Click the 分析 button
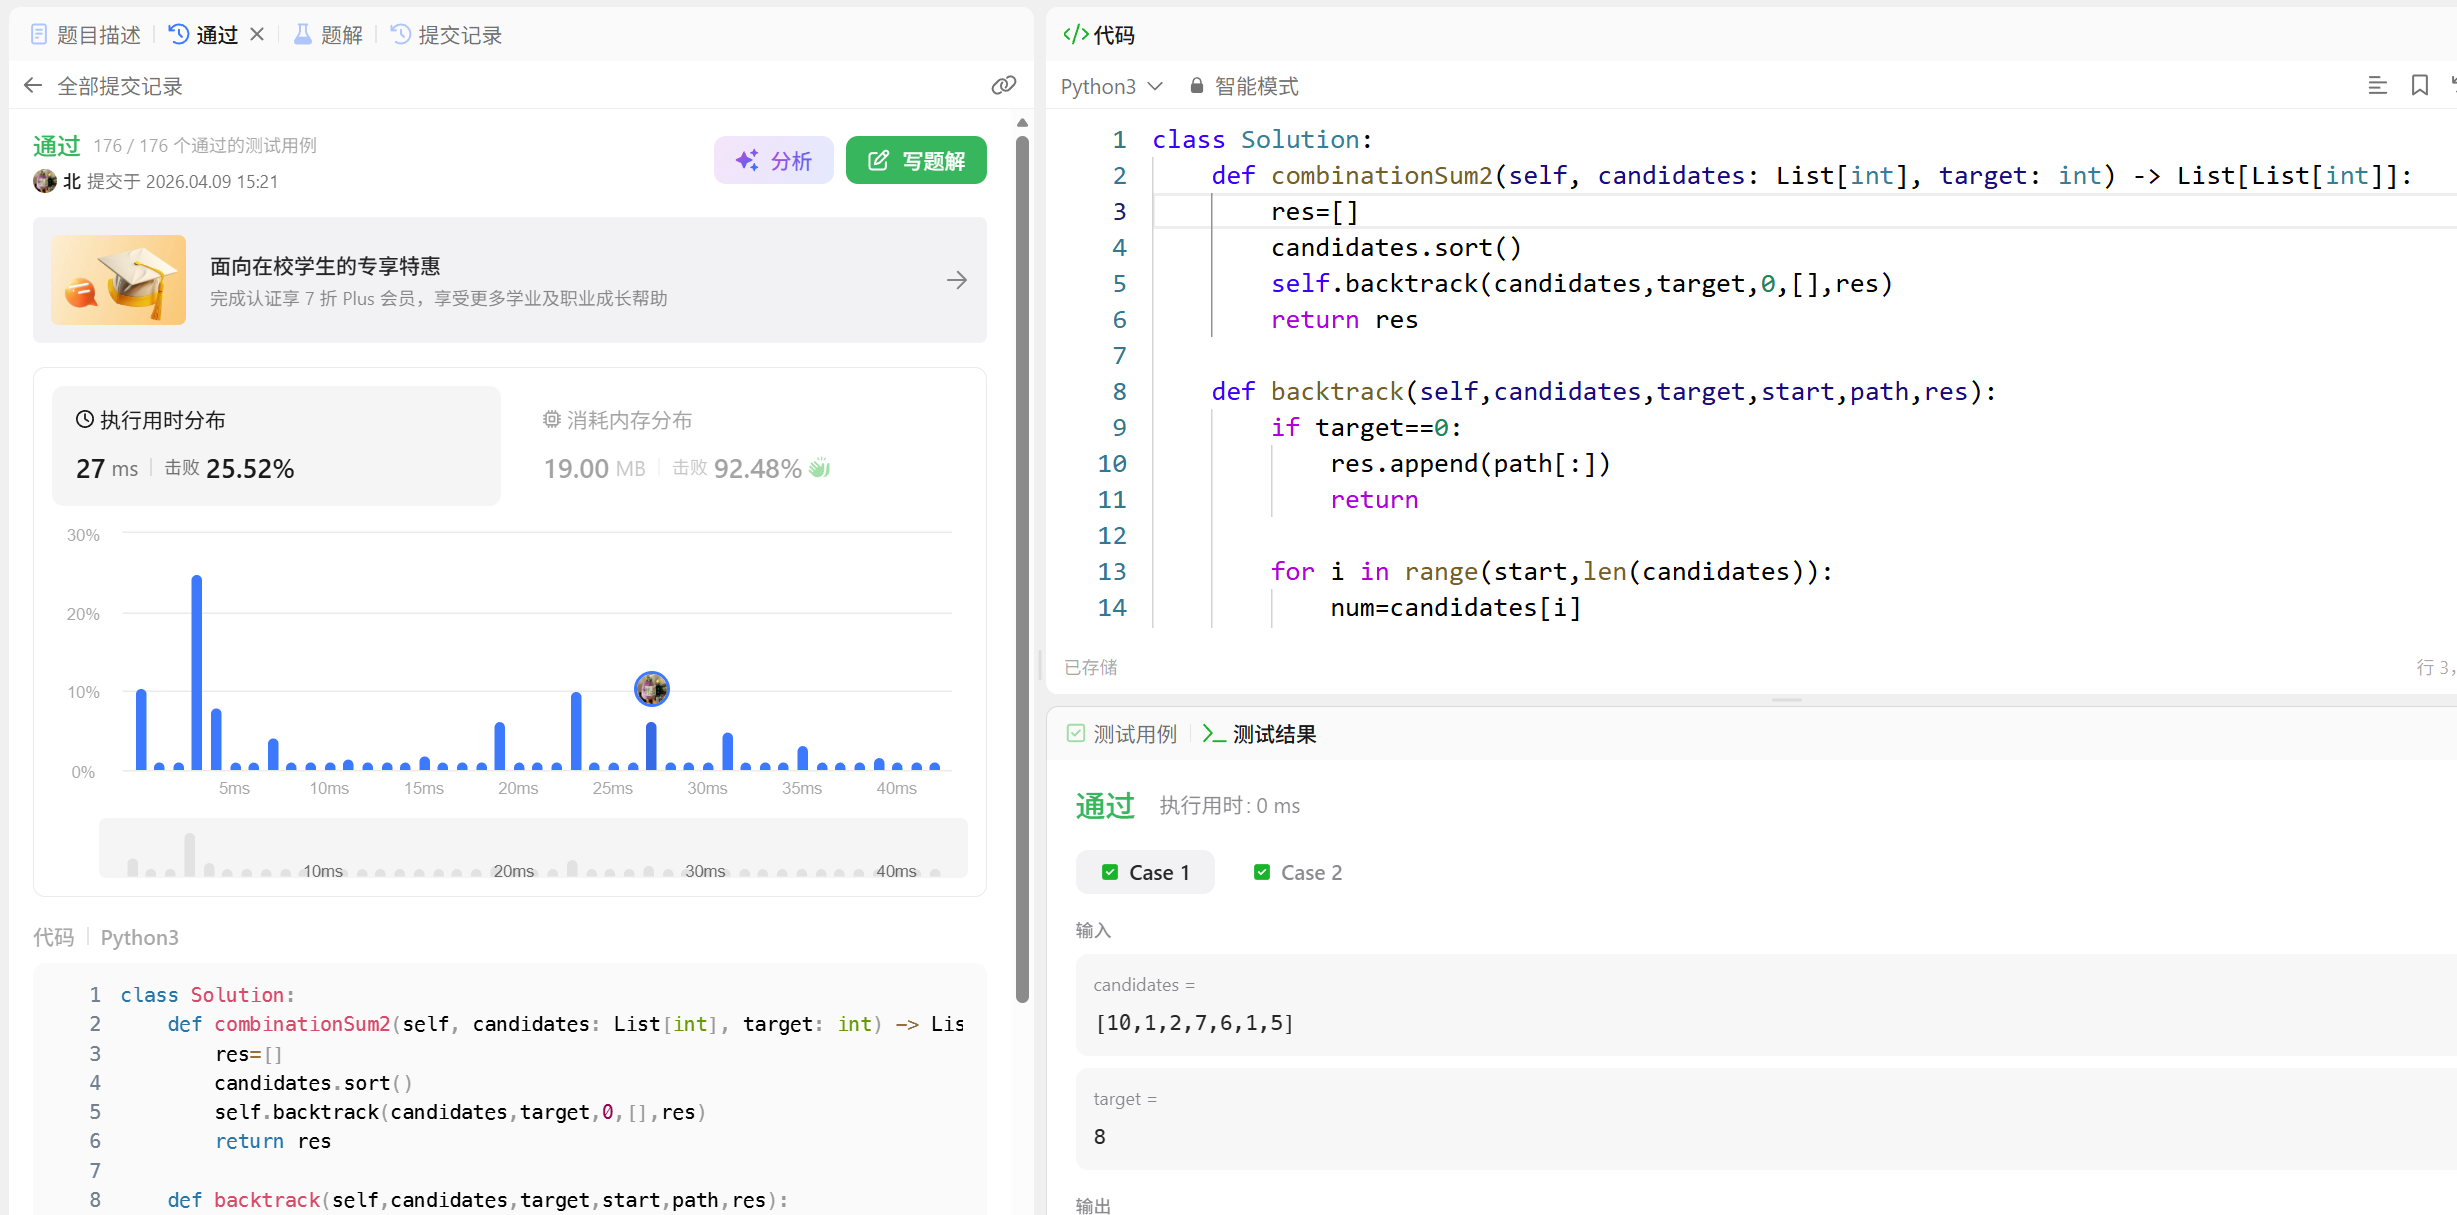Viewport: 2457px width, 1215px height. (x=773, y=160)
